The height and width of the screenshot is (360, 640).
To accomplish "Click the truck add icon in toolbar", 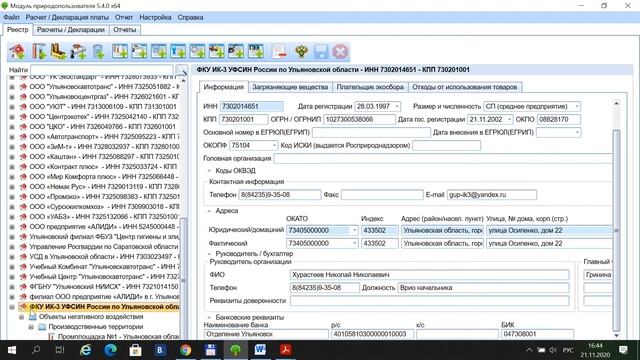I will (78, 51).
